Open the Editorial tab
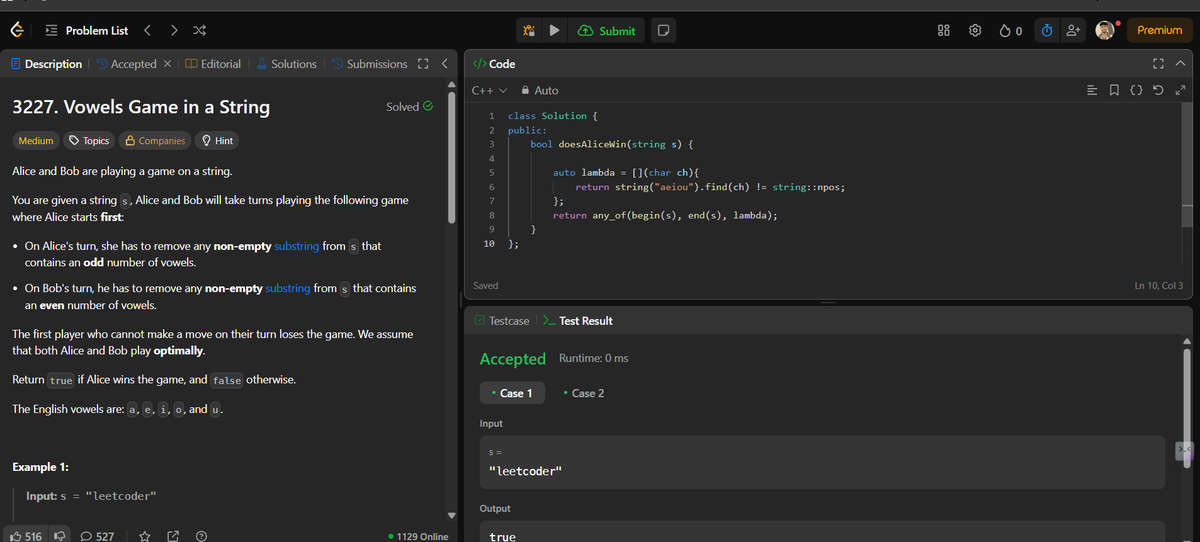Image resolution: width=1200 pixels, height=542 pixels. (x=213, y=64)
